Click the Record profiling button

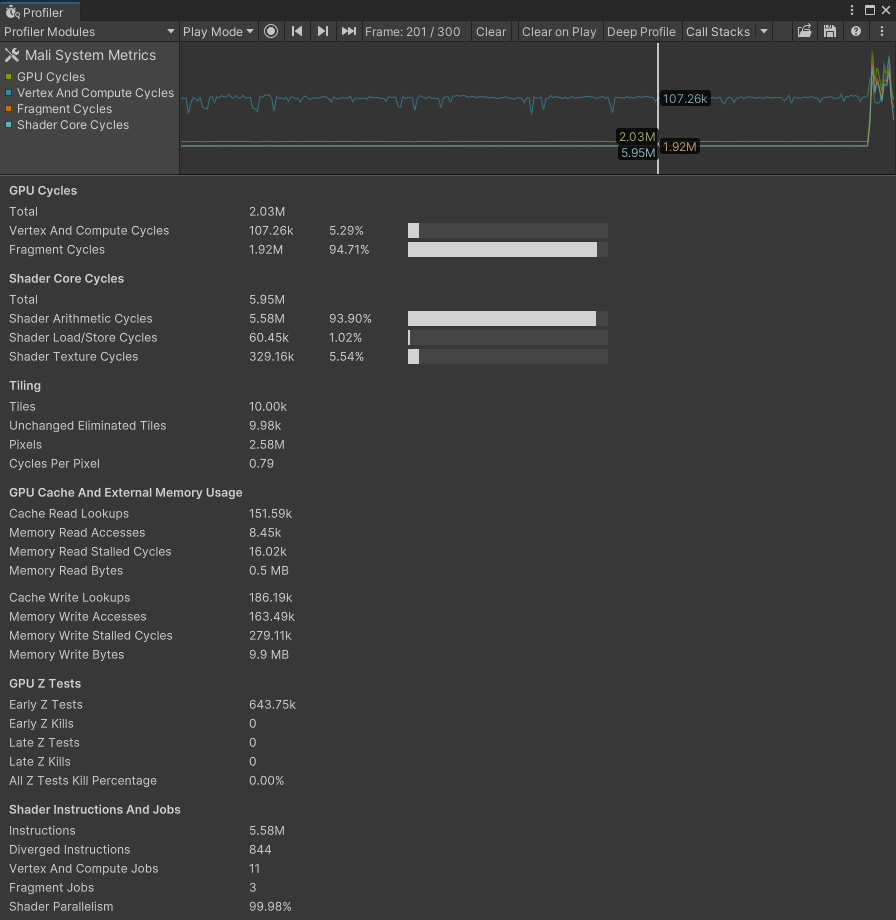click(x=271, y=31)
